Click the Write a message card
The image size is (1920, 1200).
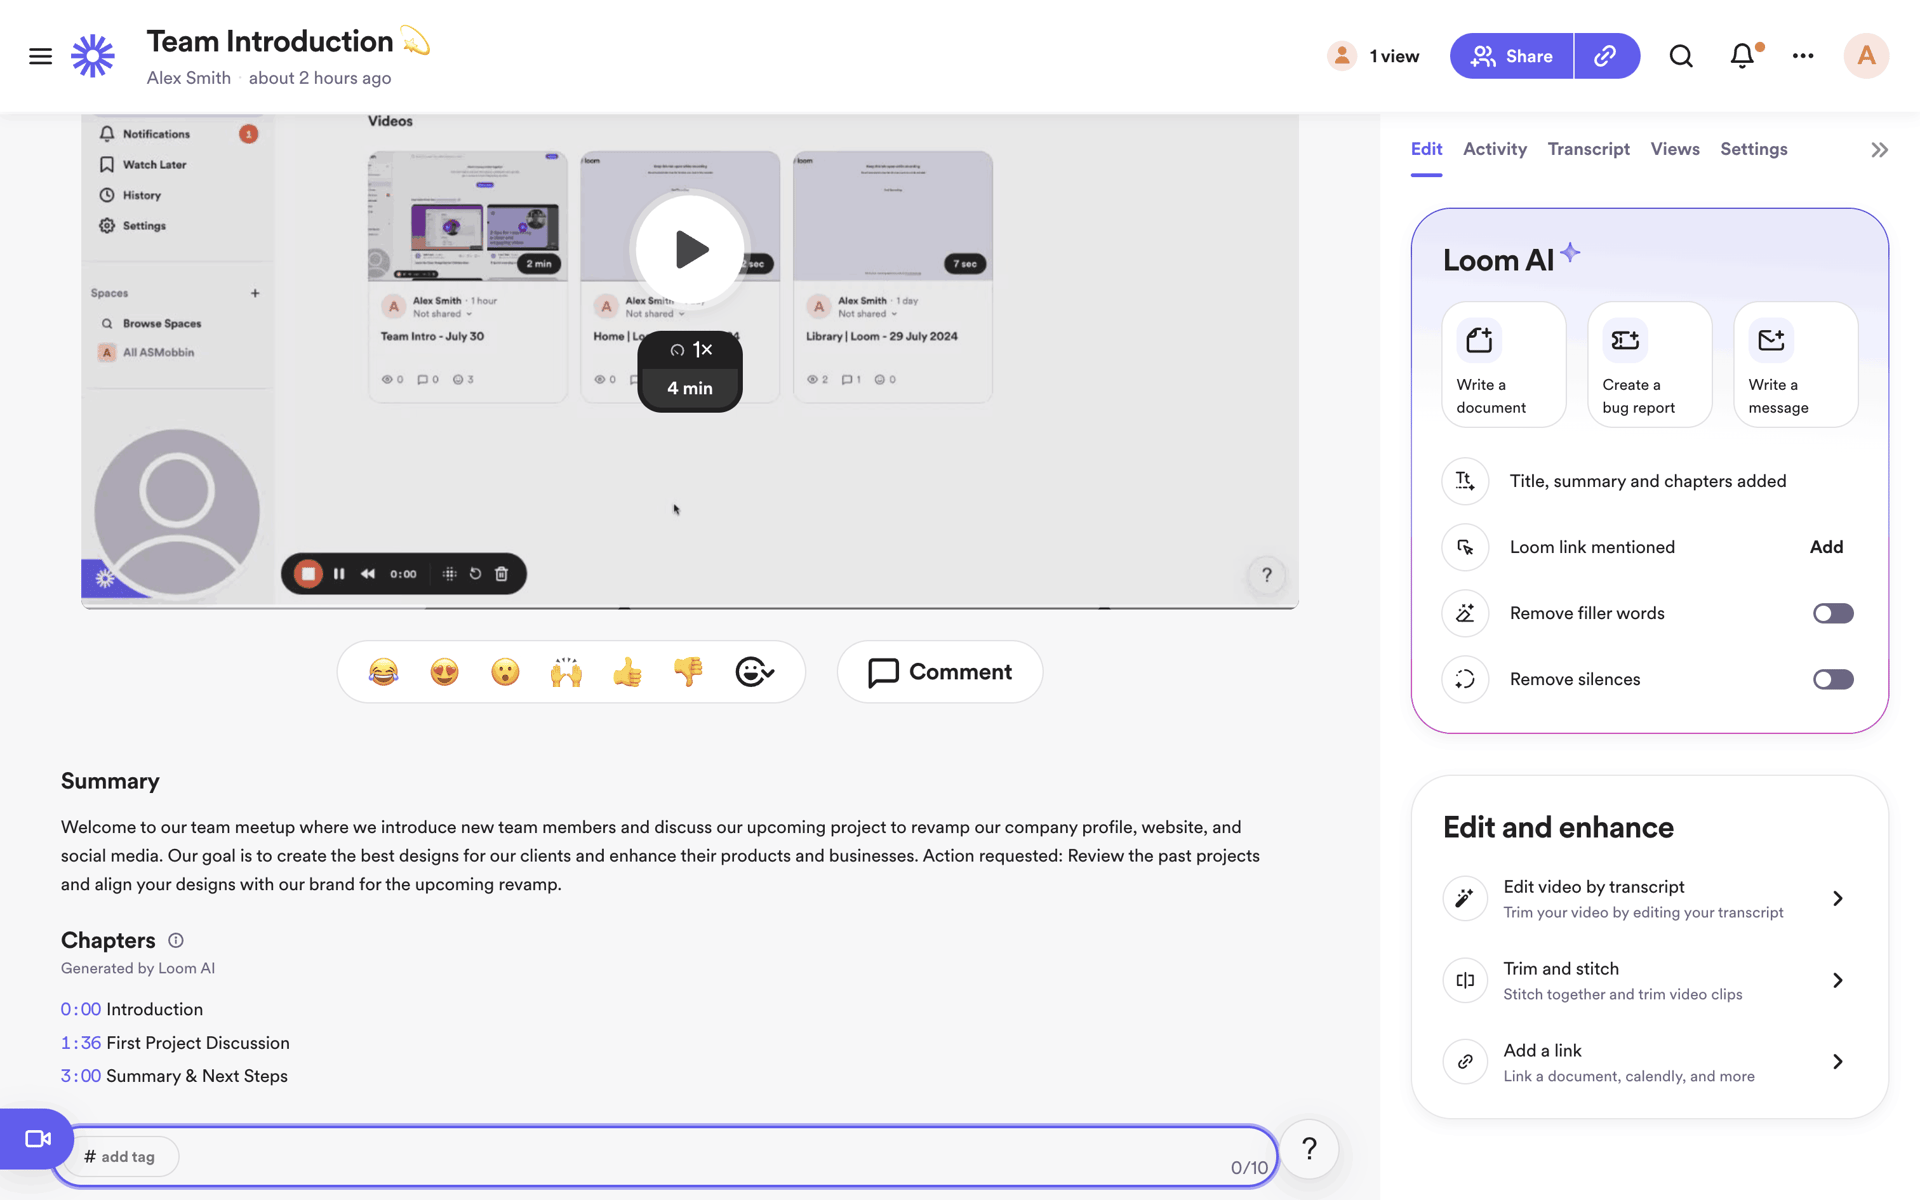click(1796, 365)
